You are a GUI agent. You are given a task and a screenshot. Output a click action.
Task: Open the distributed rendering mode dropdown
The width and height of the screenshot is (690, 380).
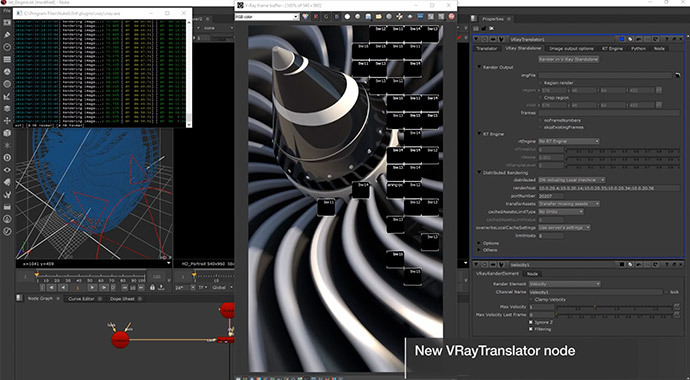[572, 180]
